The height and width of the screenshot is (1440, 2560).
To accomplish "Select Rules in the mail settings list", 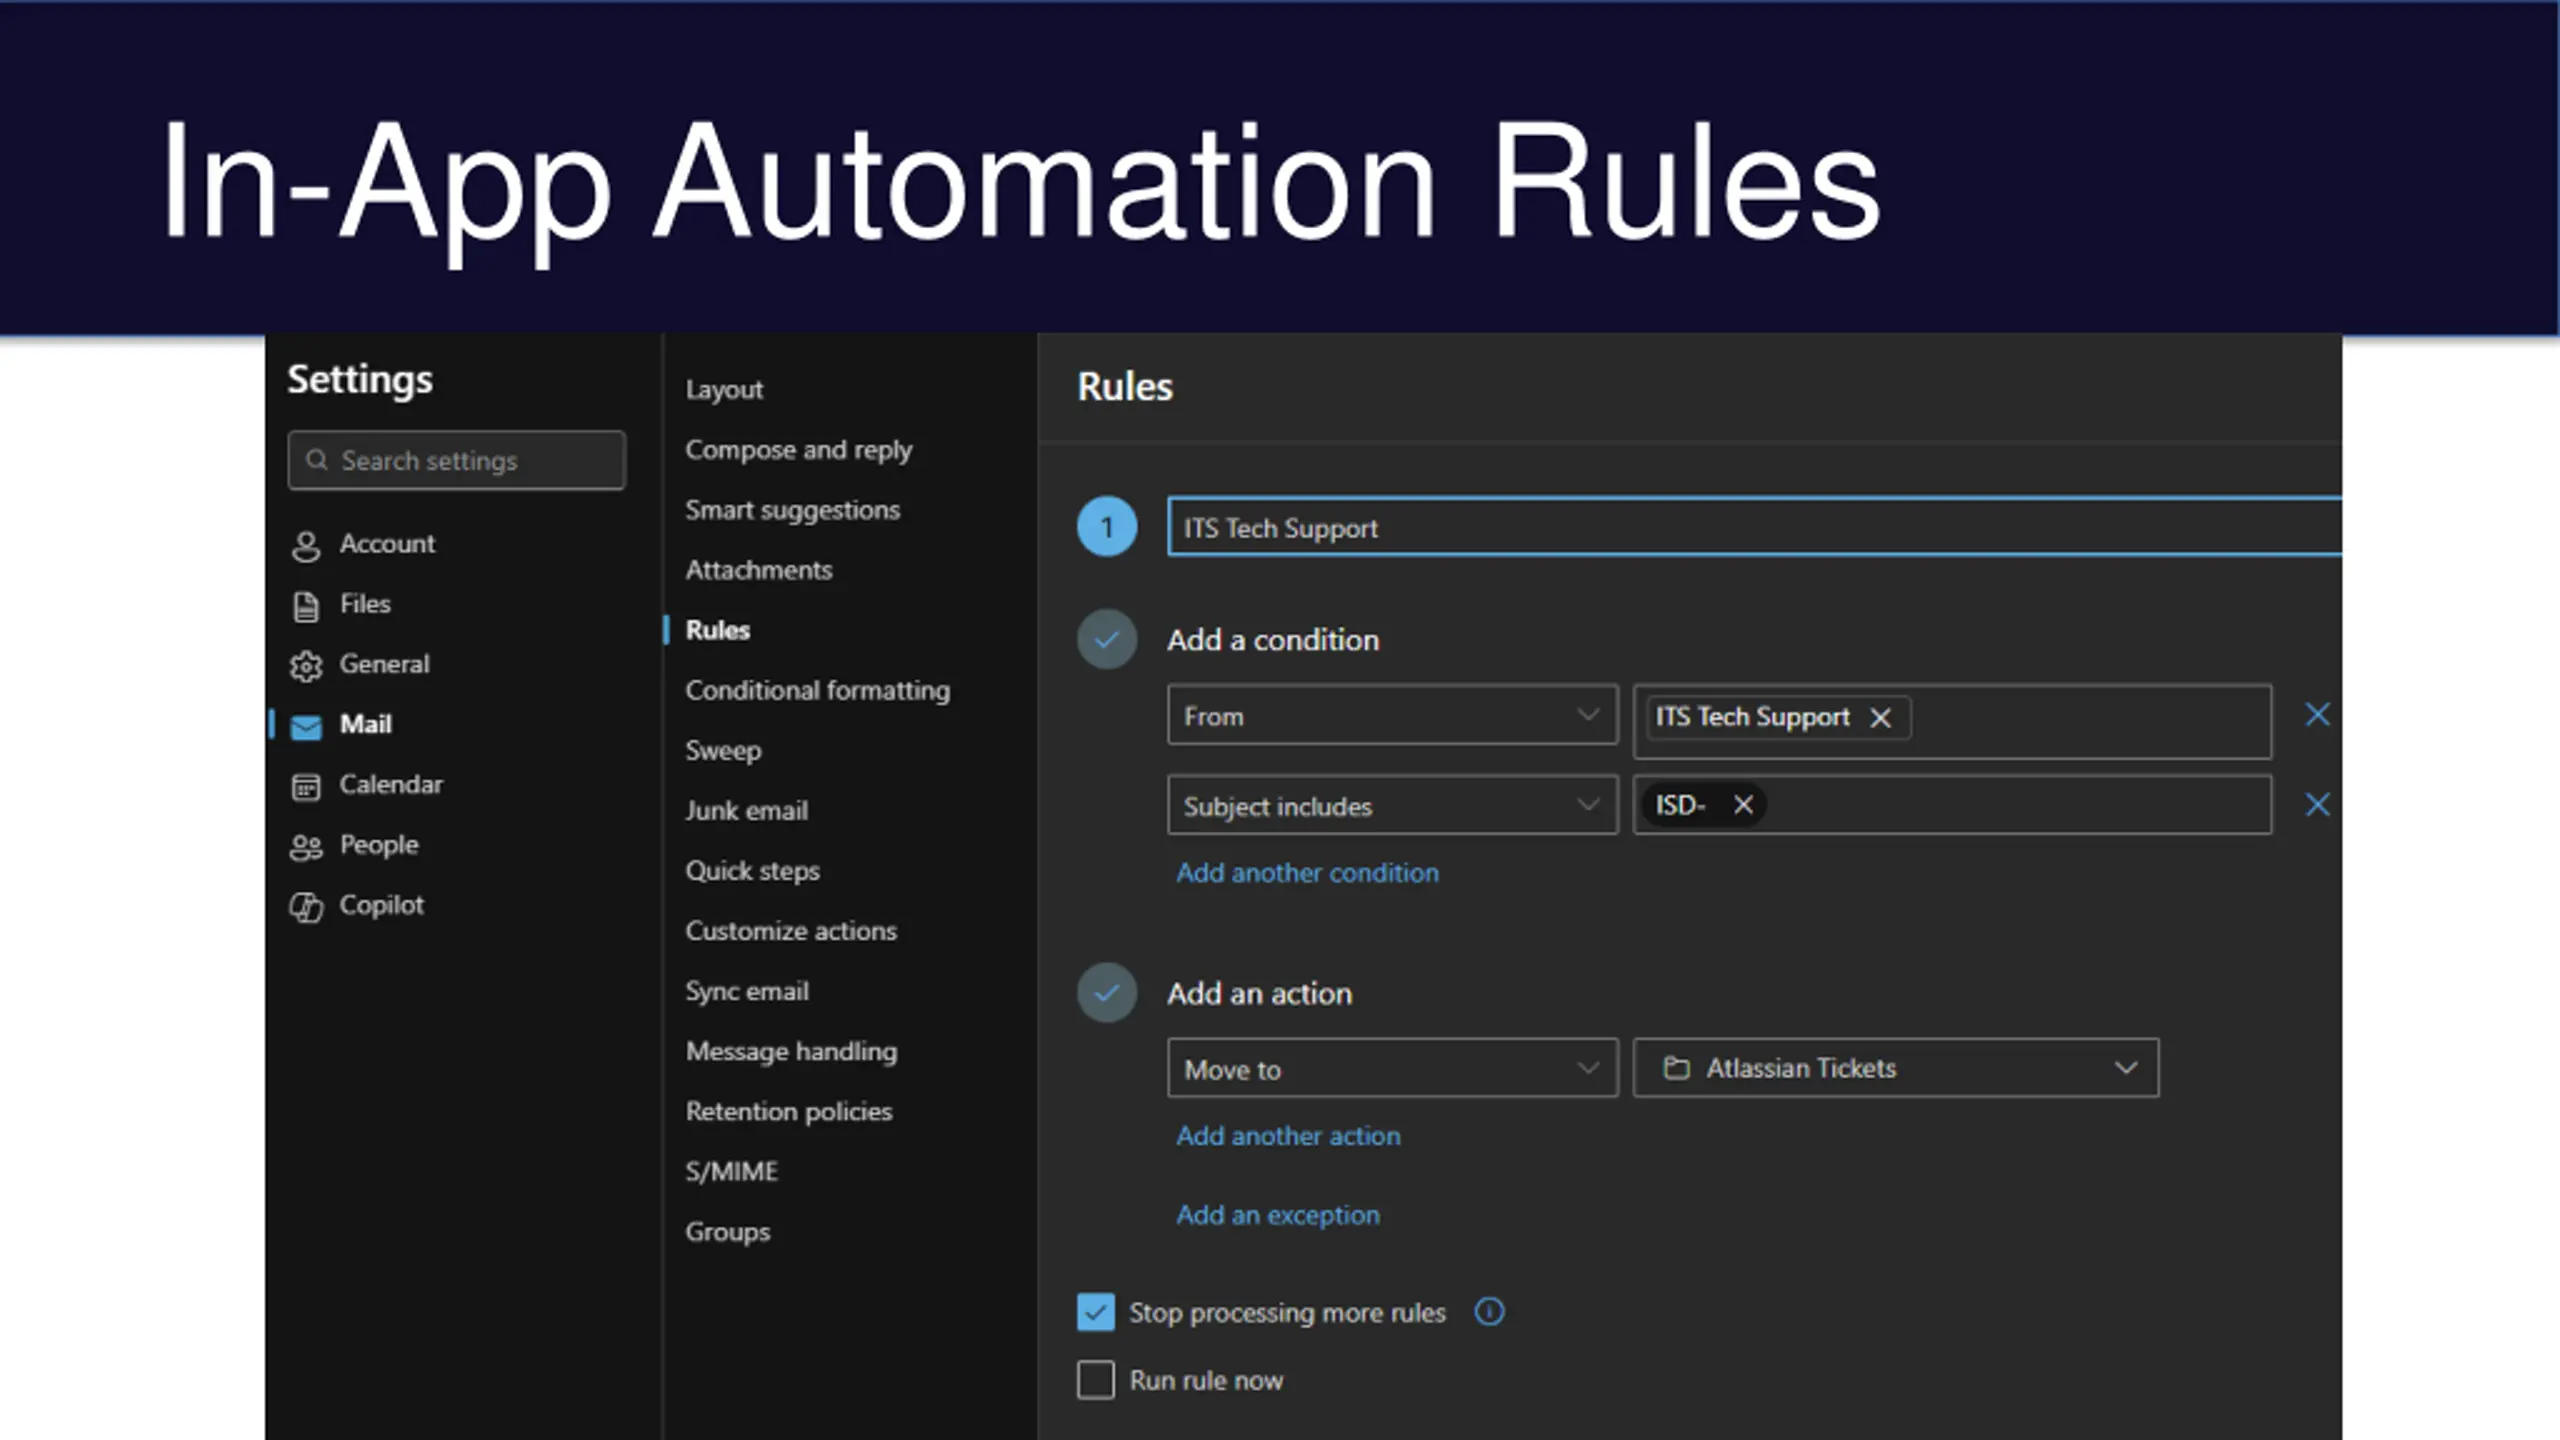I will pyautogui.click(x=718, y=630).
